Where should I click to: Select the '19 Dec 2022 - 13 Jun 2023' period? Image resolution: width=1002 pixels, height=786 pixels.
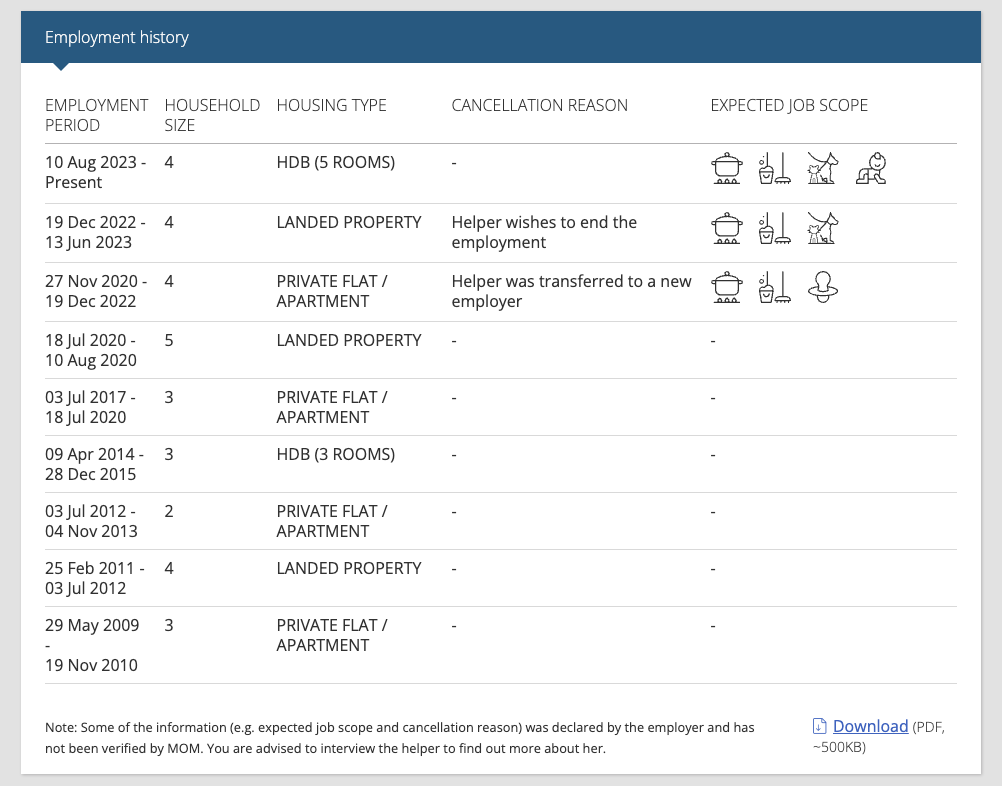[95, 232]
